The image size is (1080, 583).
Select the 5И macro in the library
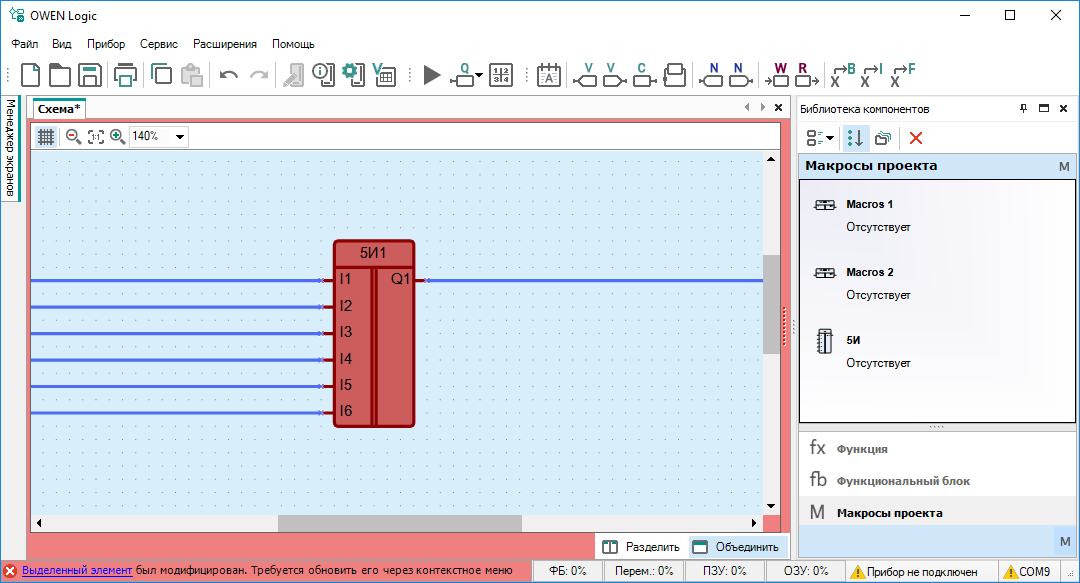coord(854,341)
